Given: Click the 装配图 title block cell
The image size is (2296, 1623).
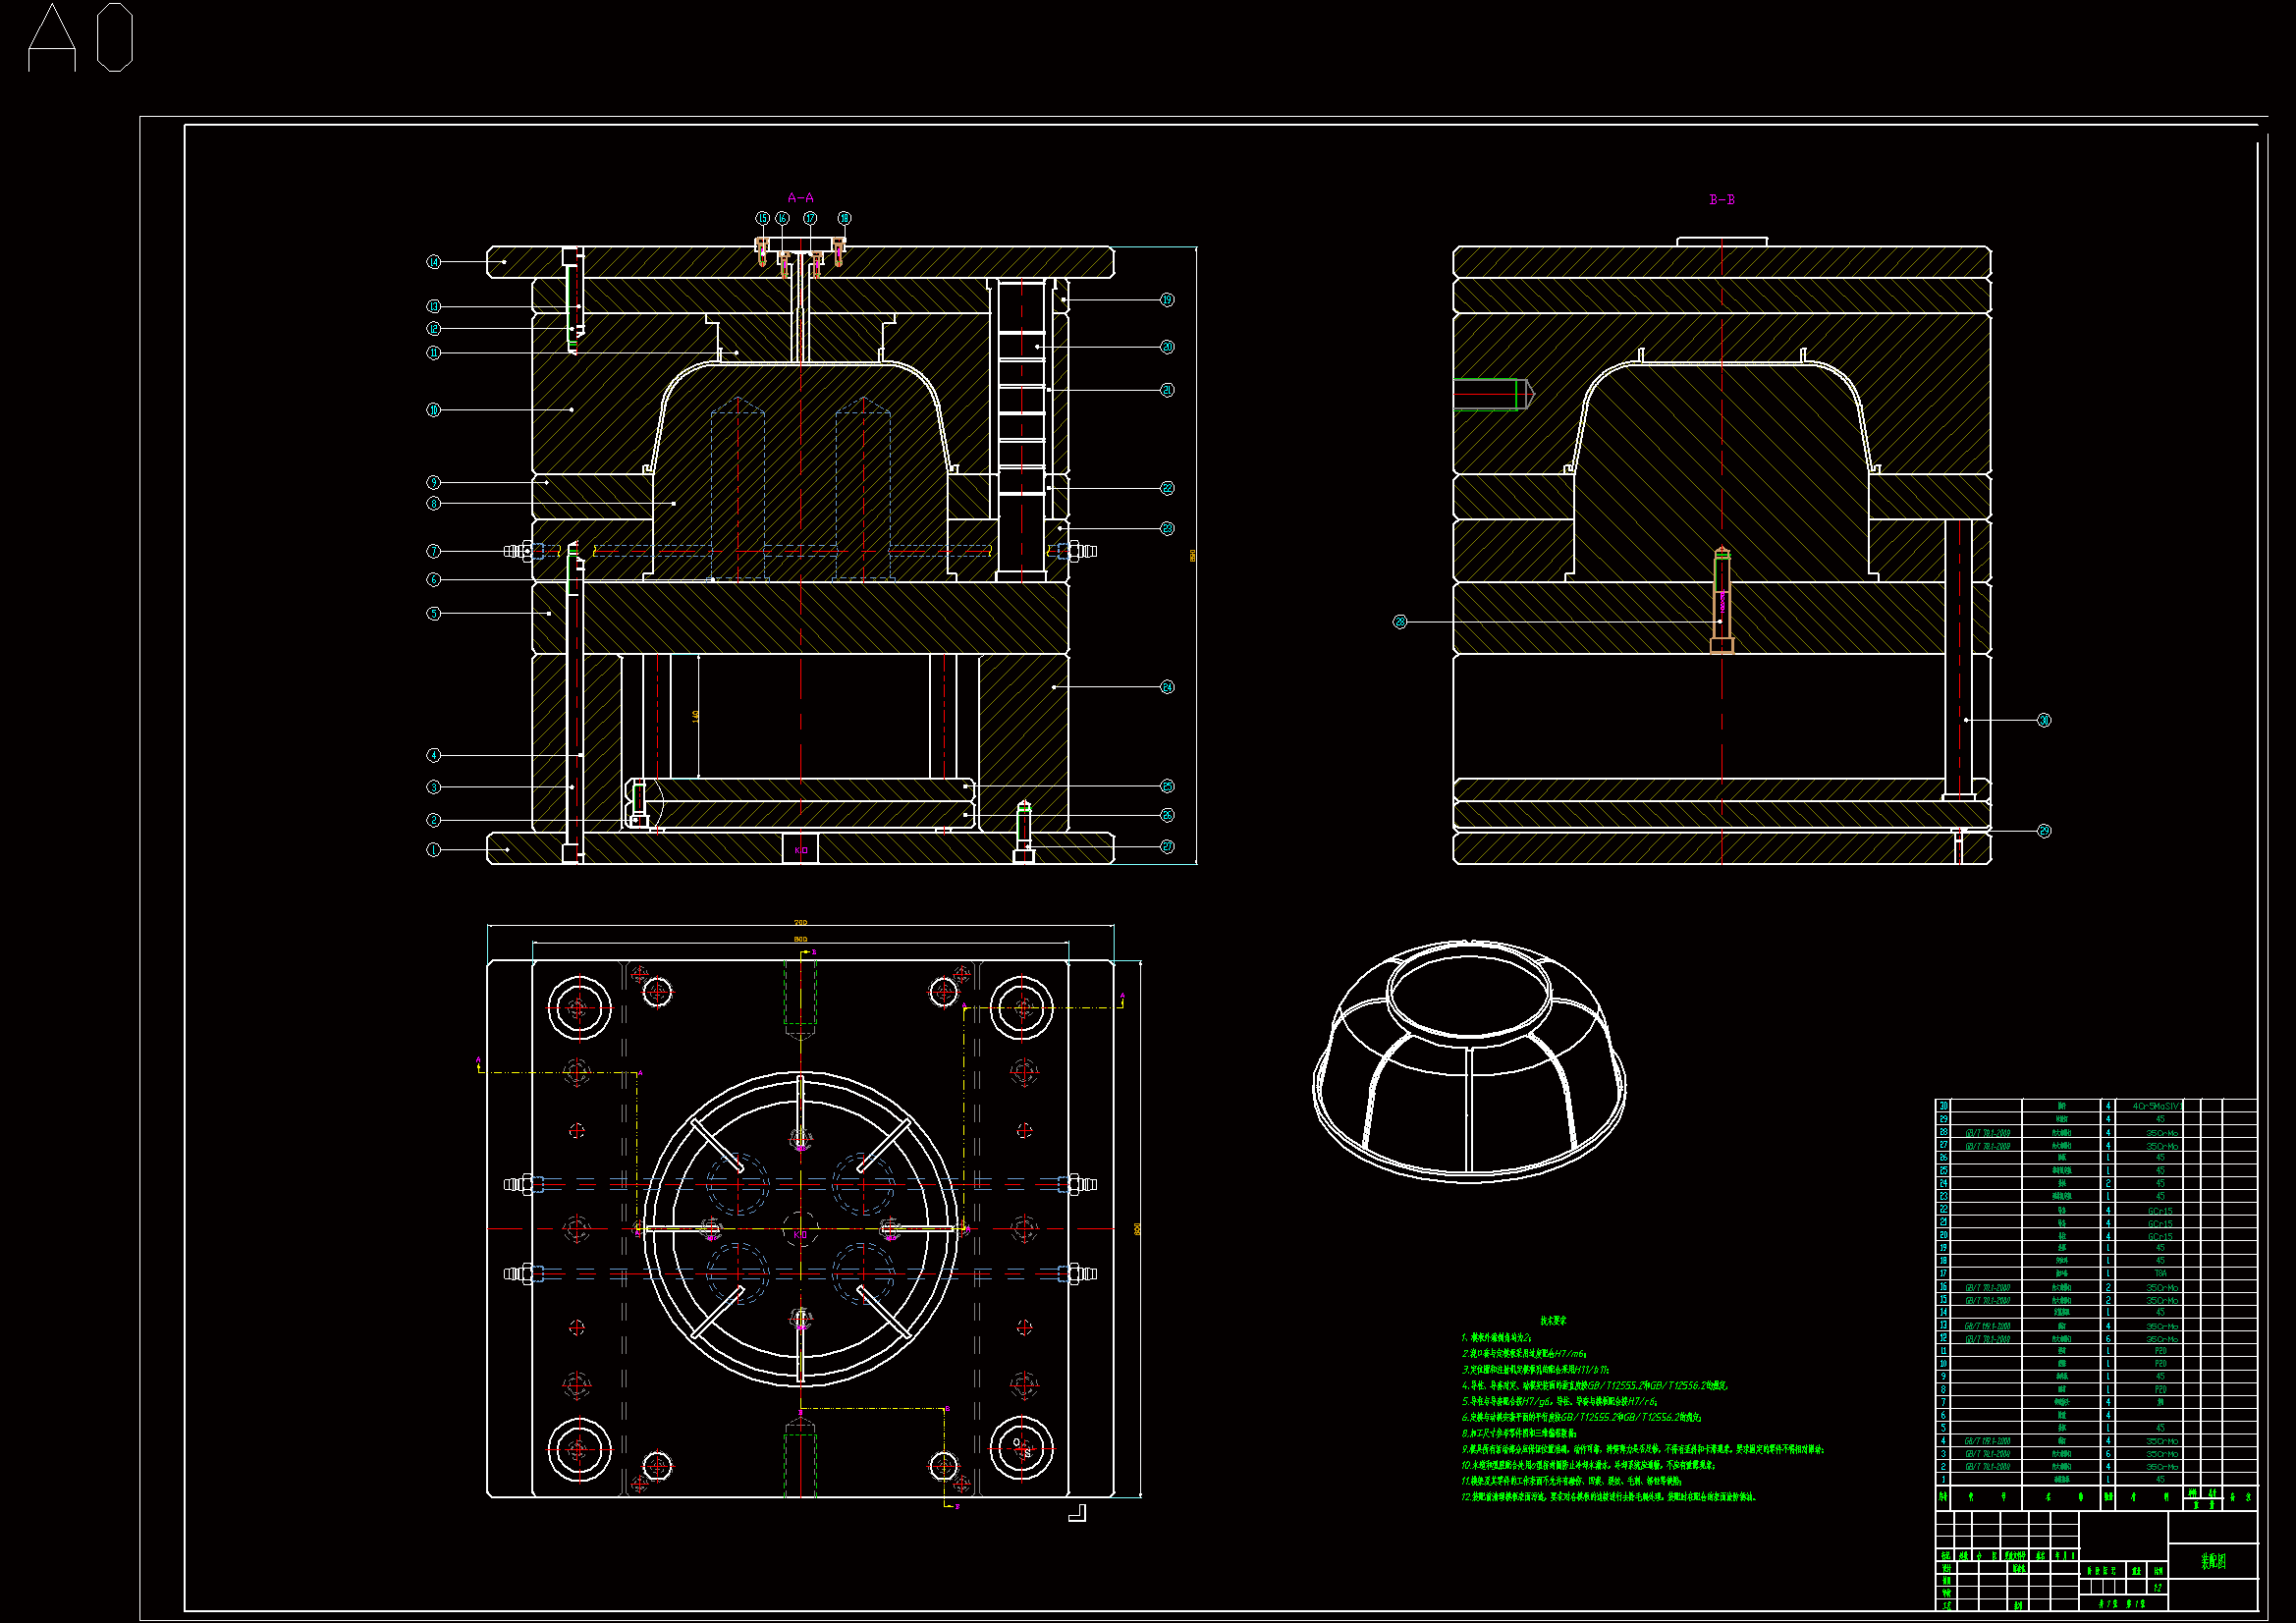Looking at the screenshot, I should point(2213,1562).
